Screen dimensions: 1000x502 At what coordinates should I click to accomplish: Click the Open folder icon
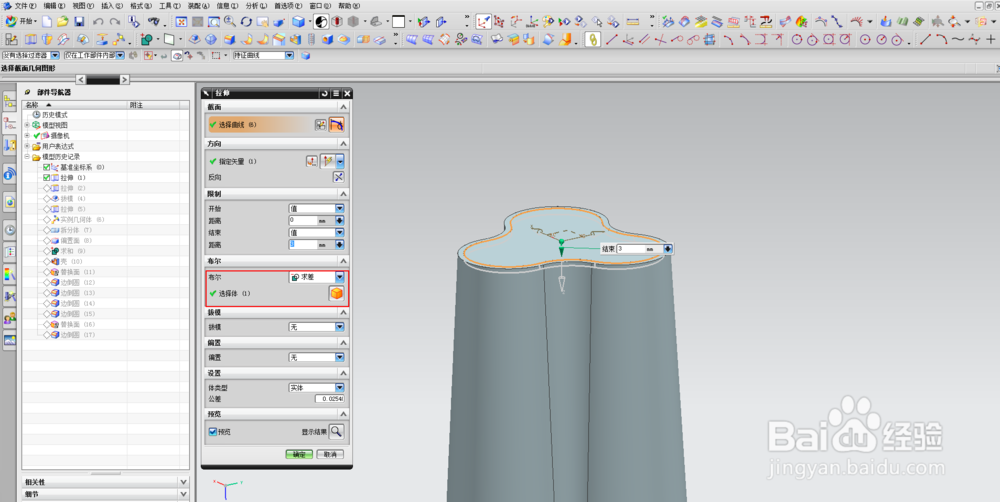pos(62,22)
